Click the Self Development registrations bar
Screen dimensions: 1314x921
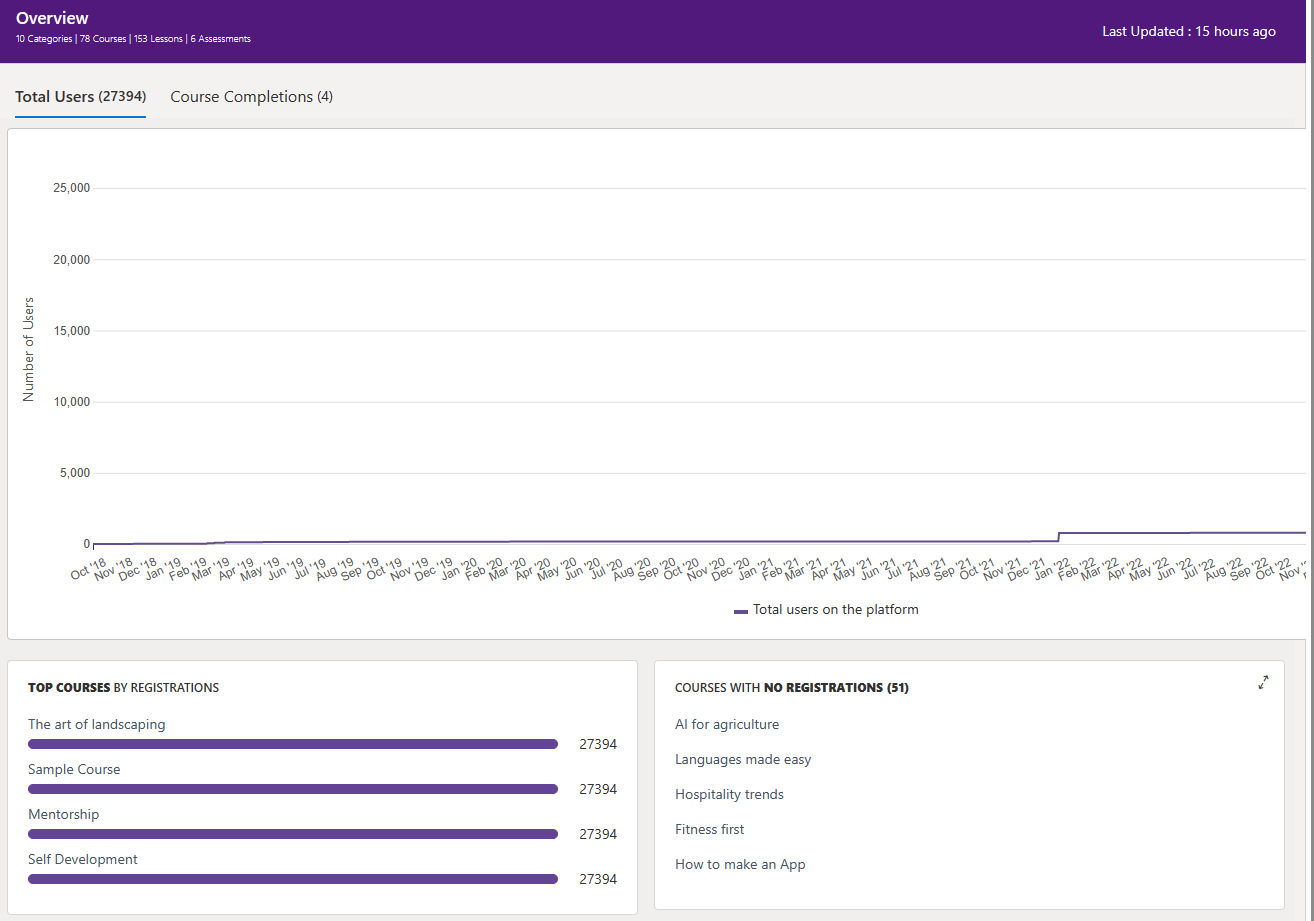point(293,879)
